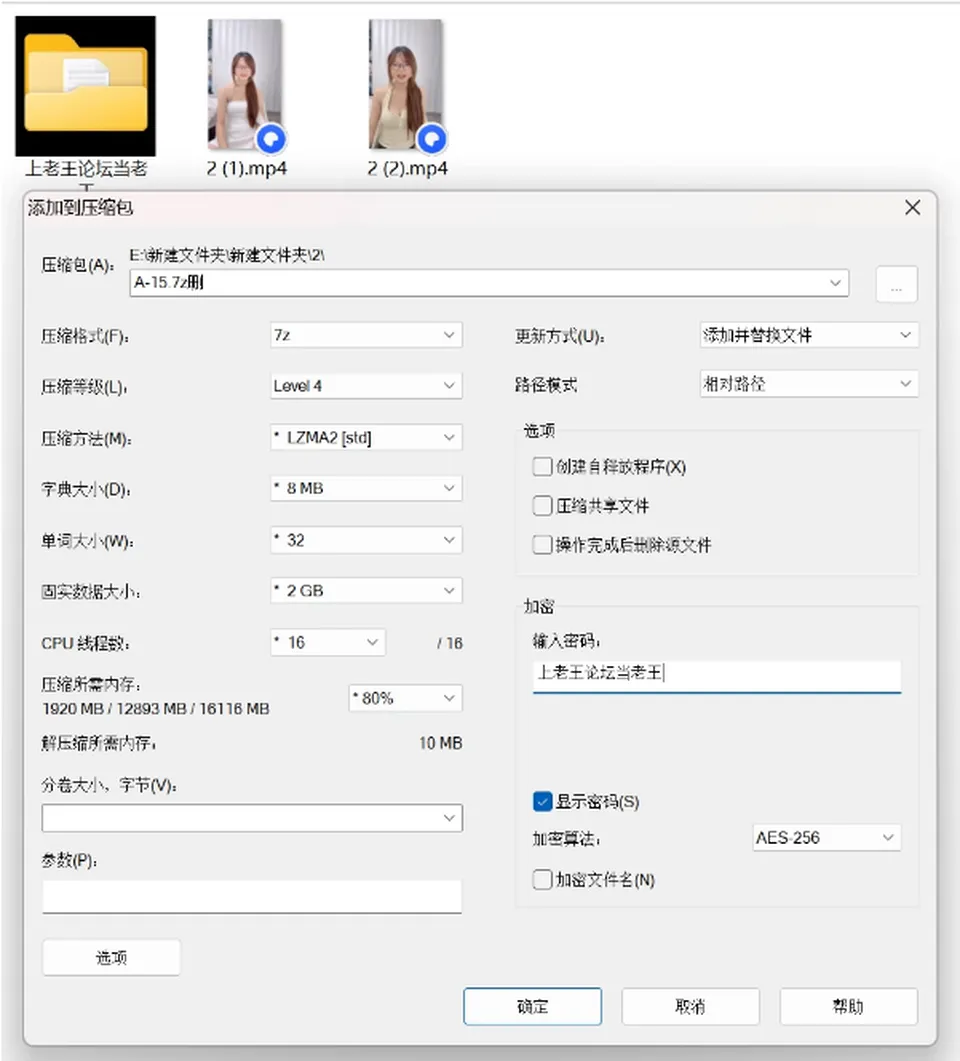The height and width of the screenshot is (1061, 960).
Task: Open the 更新方式 dropdown
Action: [x=809, y=335]
